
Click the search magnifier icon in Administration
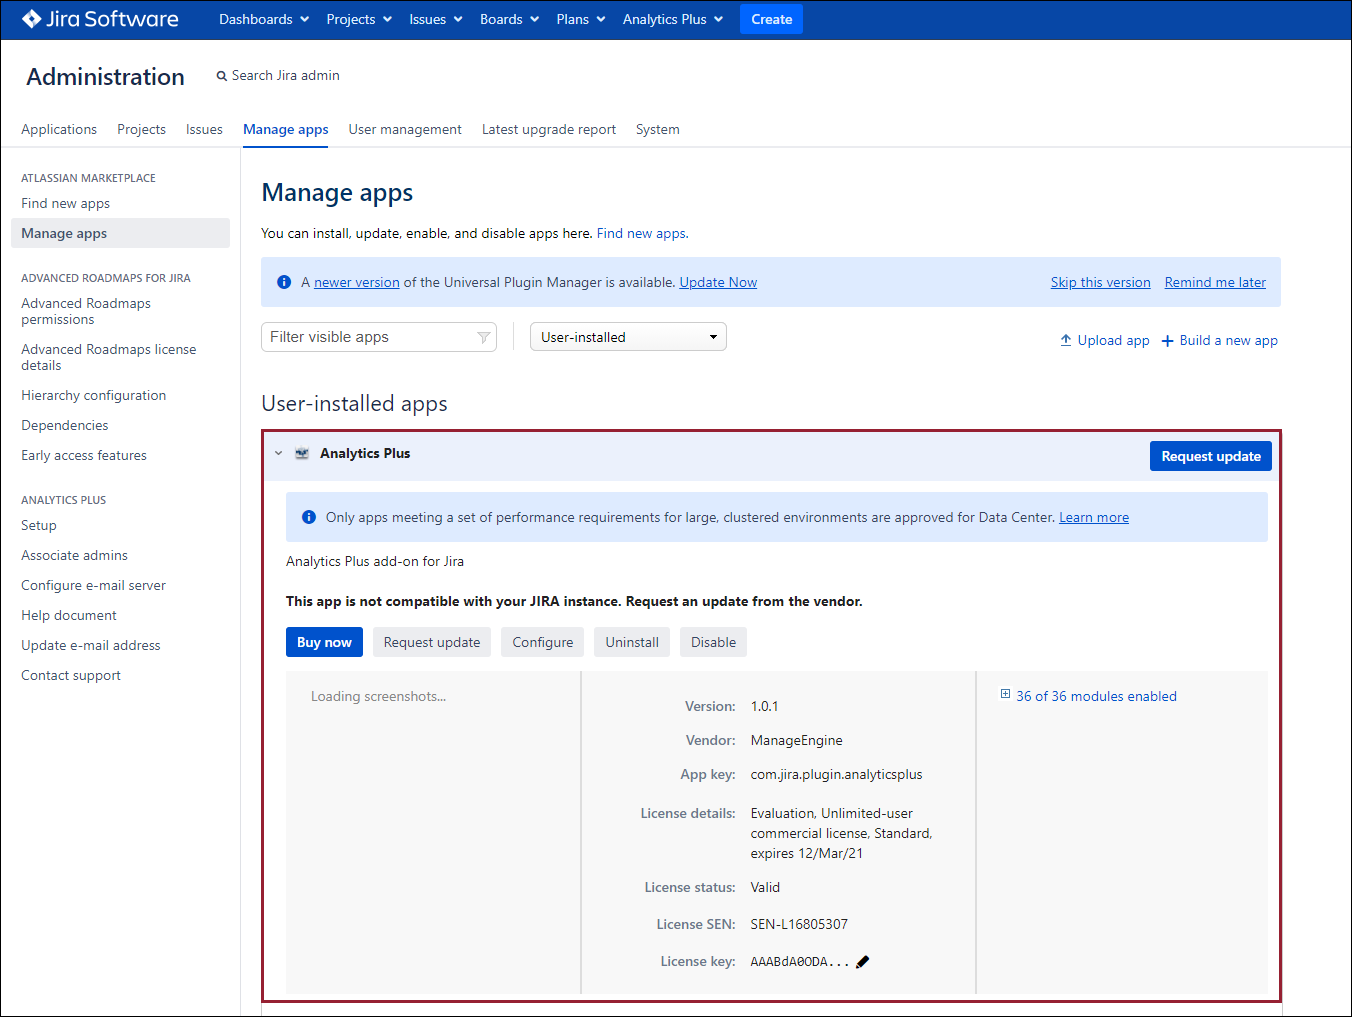[222, 76]
